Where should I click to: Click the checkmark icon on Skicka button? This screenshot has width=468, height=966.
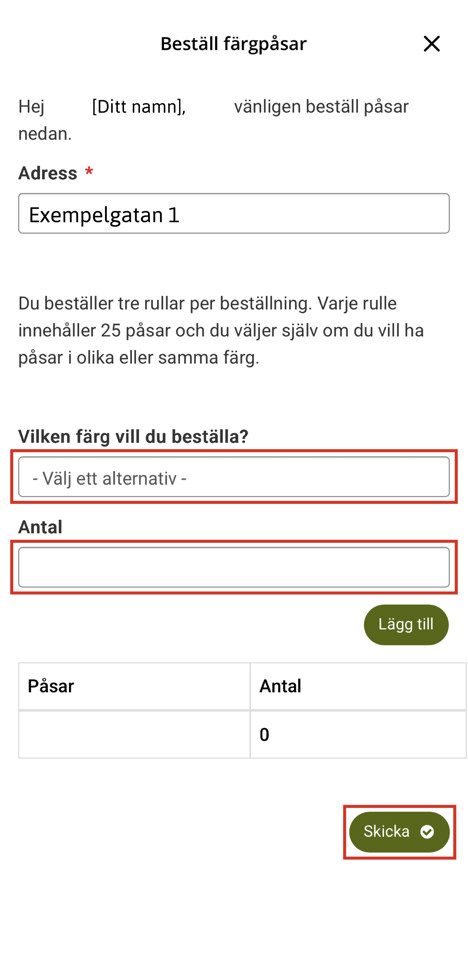click(427, 832)
